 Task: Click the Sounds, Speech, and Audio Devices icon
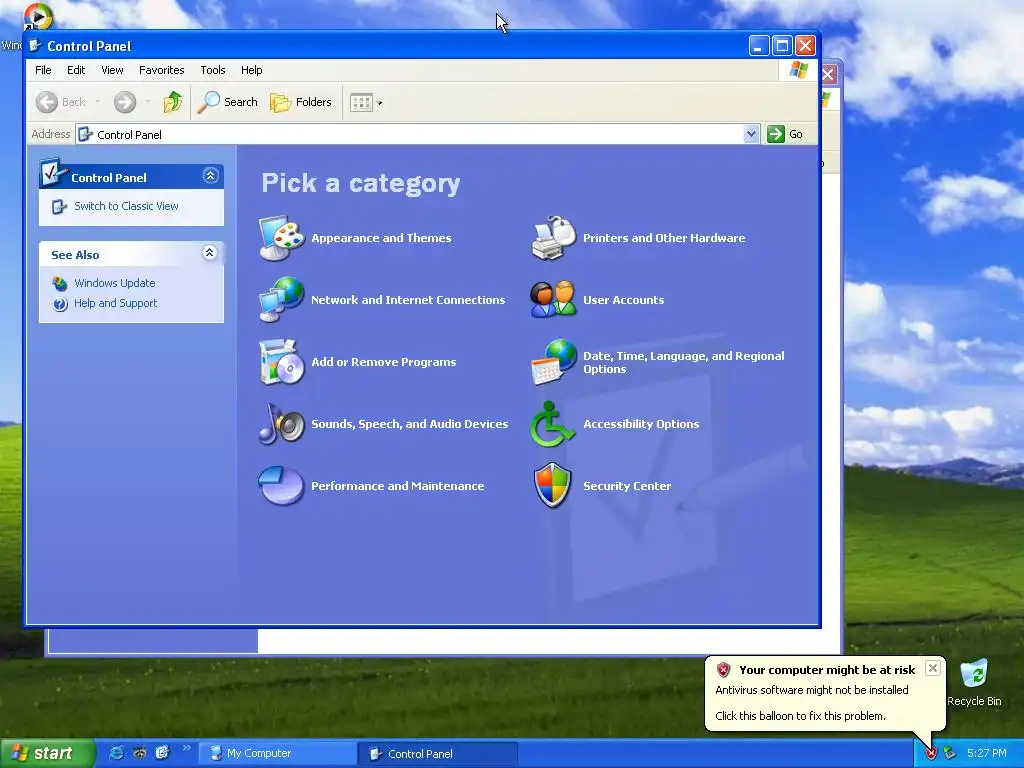[281, 424]
